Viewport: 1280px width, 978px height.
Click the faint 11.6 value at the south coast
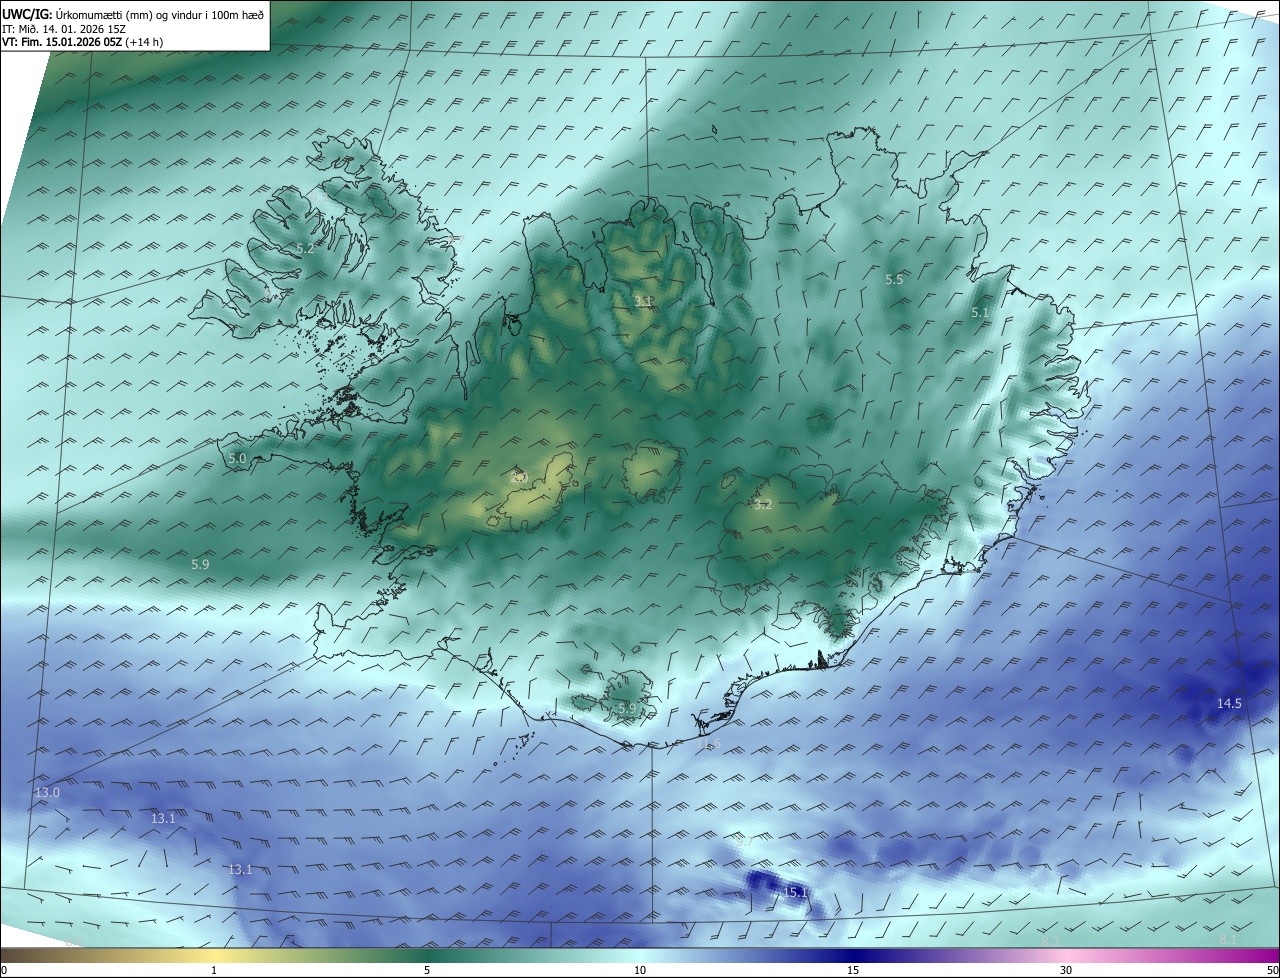pos(711,745)
